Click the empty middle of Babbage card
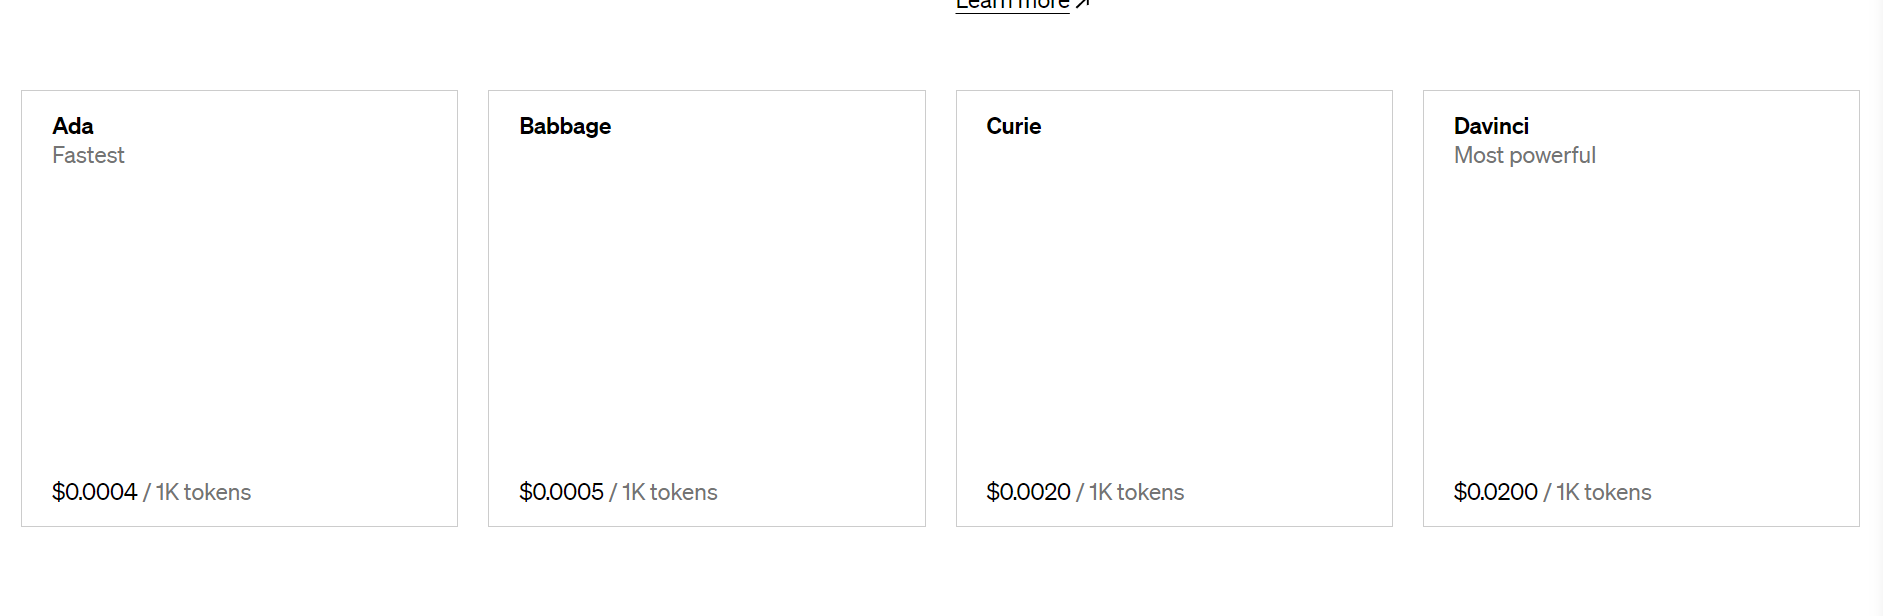This screenshot has height=616, width=1883. (x=707, y=308)
